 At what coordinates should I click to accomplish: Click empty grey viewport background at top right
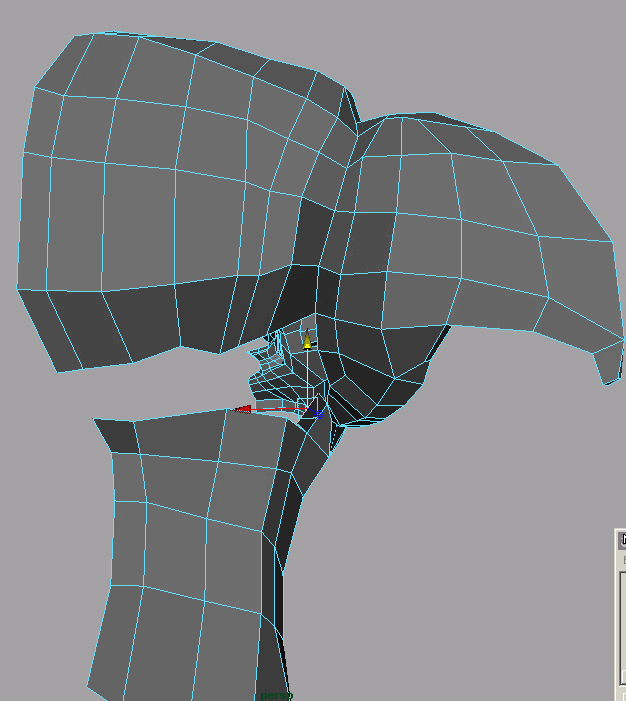520,60
